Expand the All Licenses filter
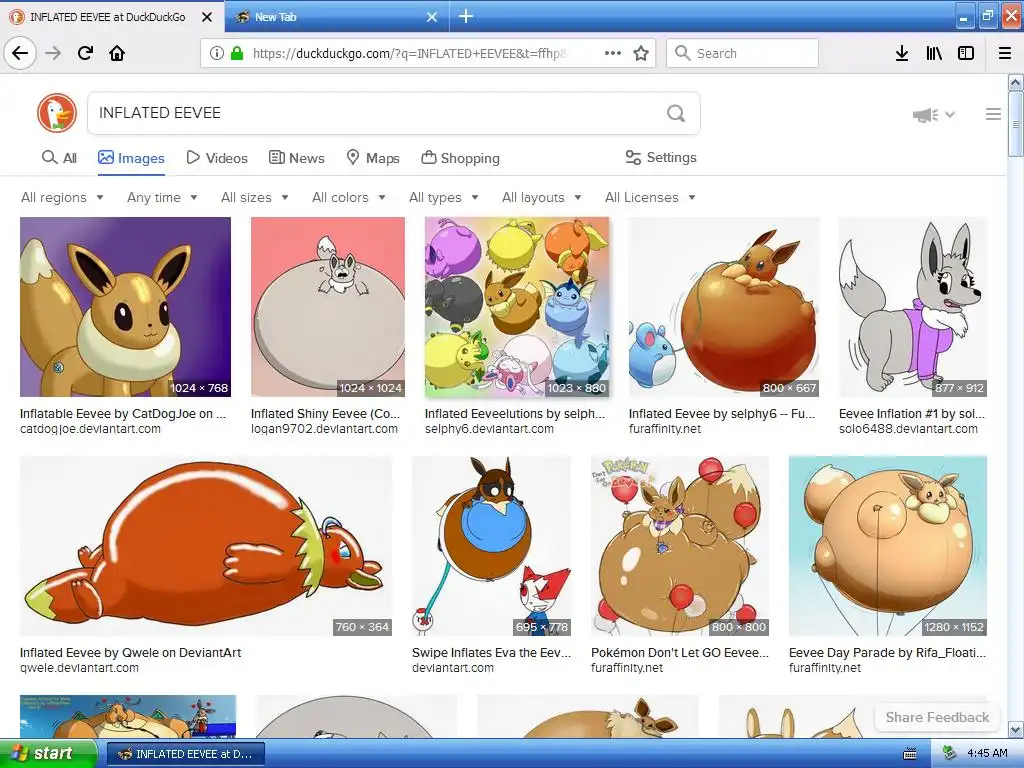The height and width of the screenshot is (768, 1024). point(650,197)
